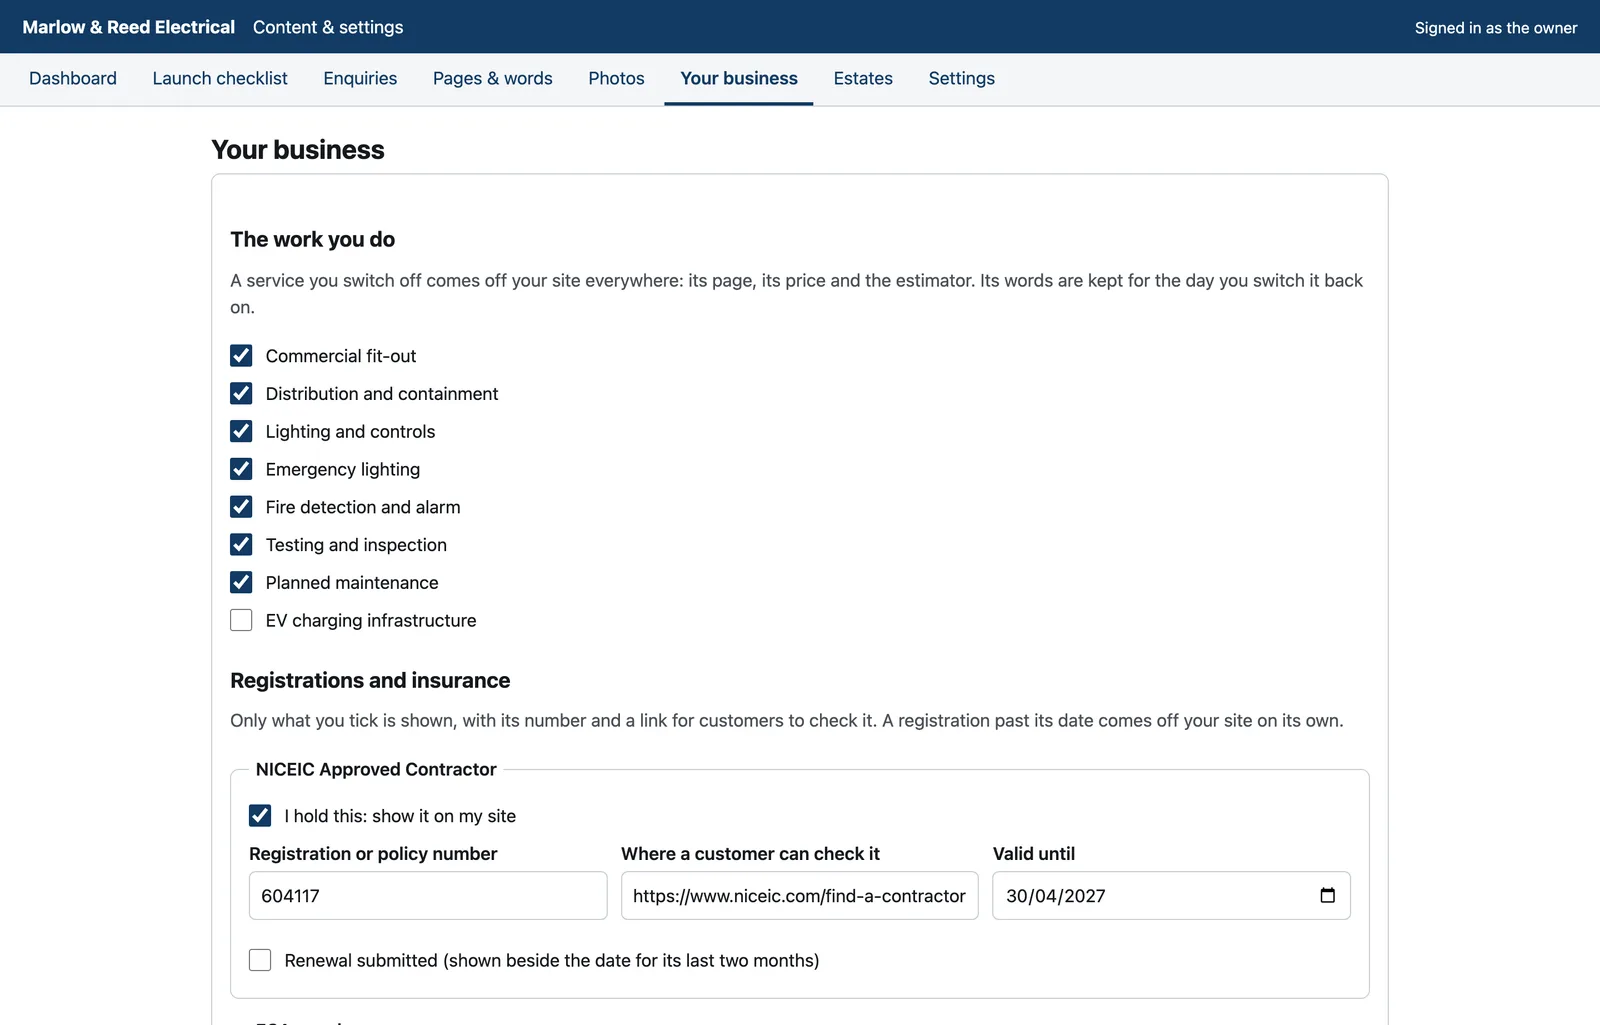Click the 'Content & settings' header text
Screen dimensions: 1600x1025
pos(328,27)
